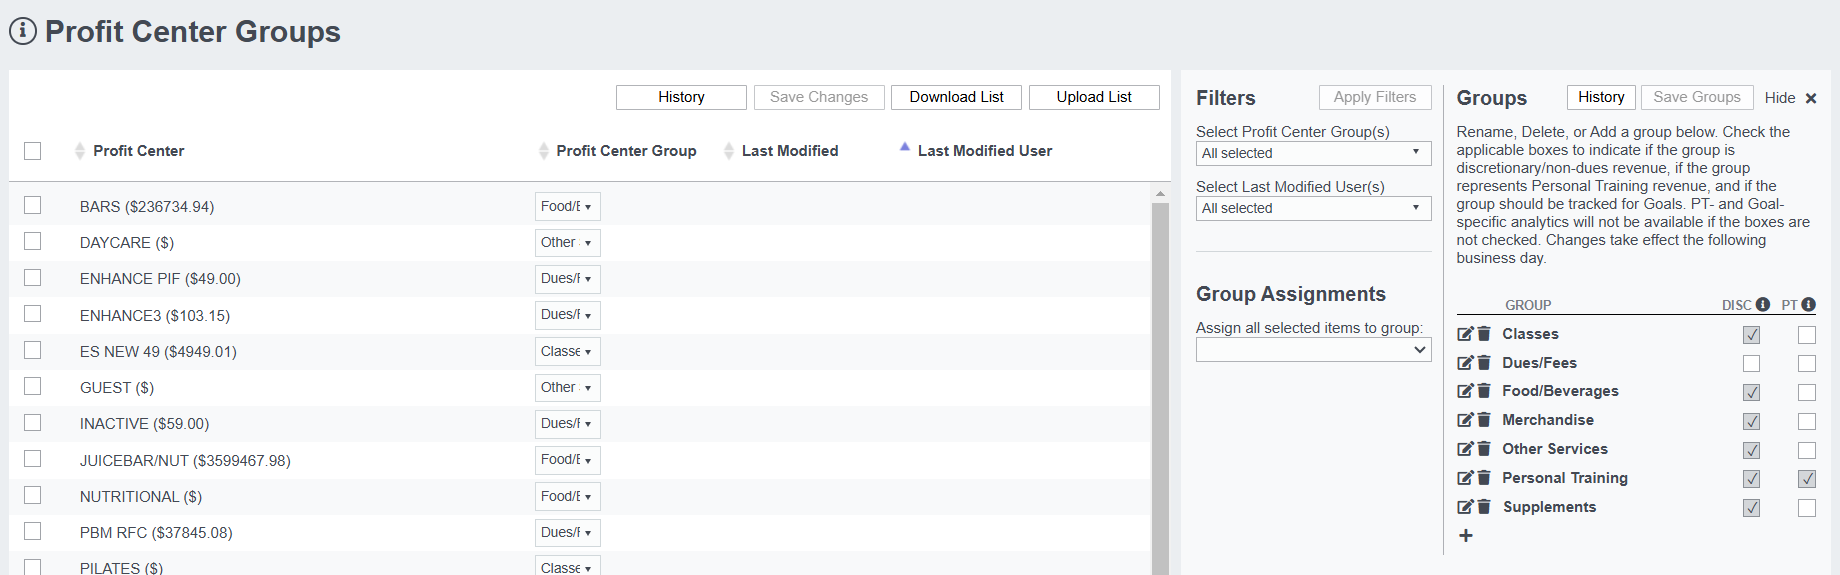Open Select Profit Center Group(s) filter dropdown

click(1313, 153)
